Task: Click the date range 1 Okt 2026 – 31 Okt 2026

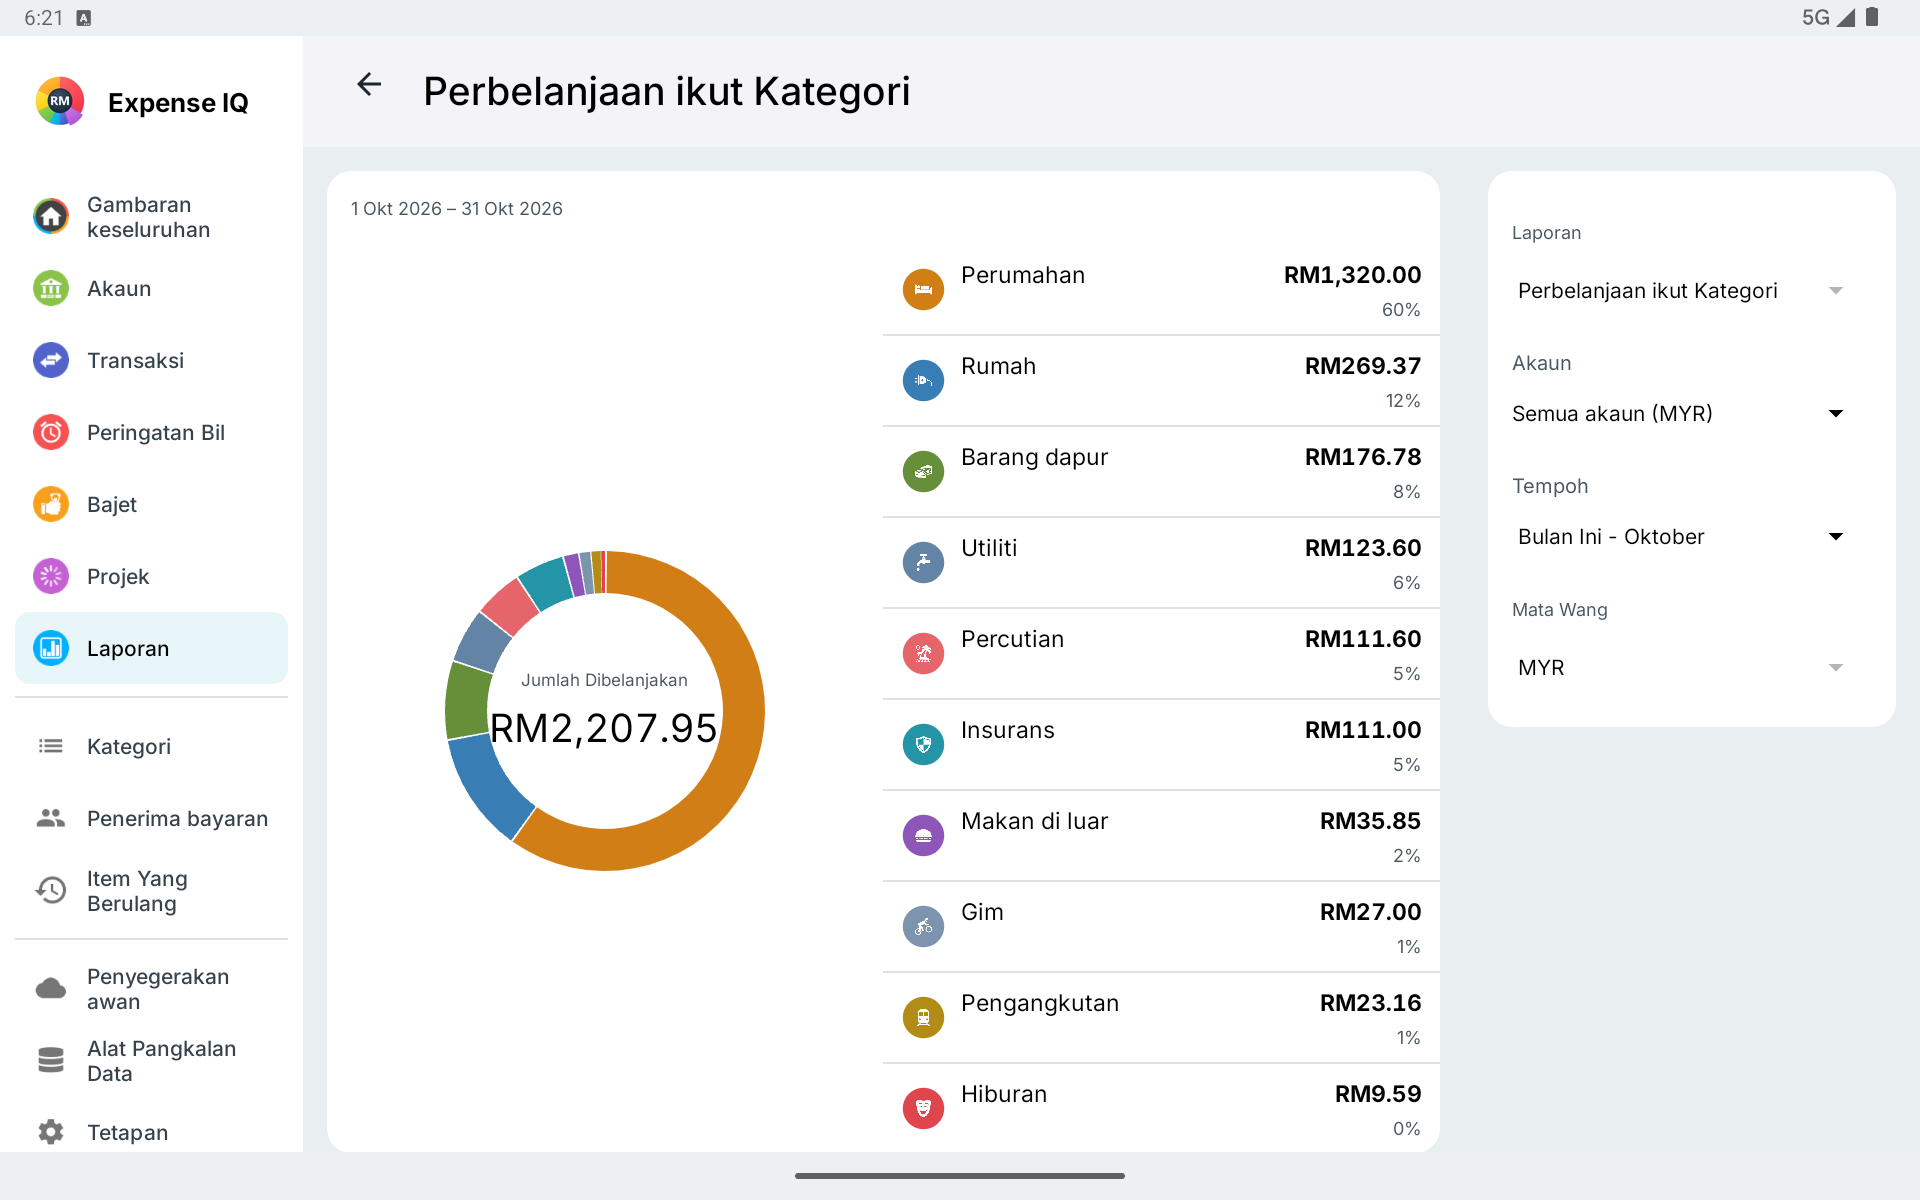Action: [x=457, y=209]
